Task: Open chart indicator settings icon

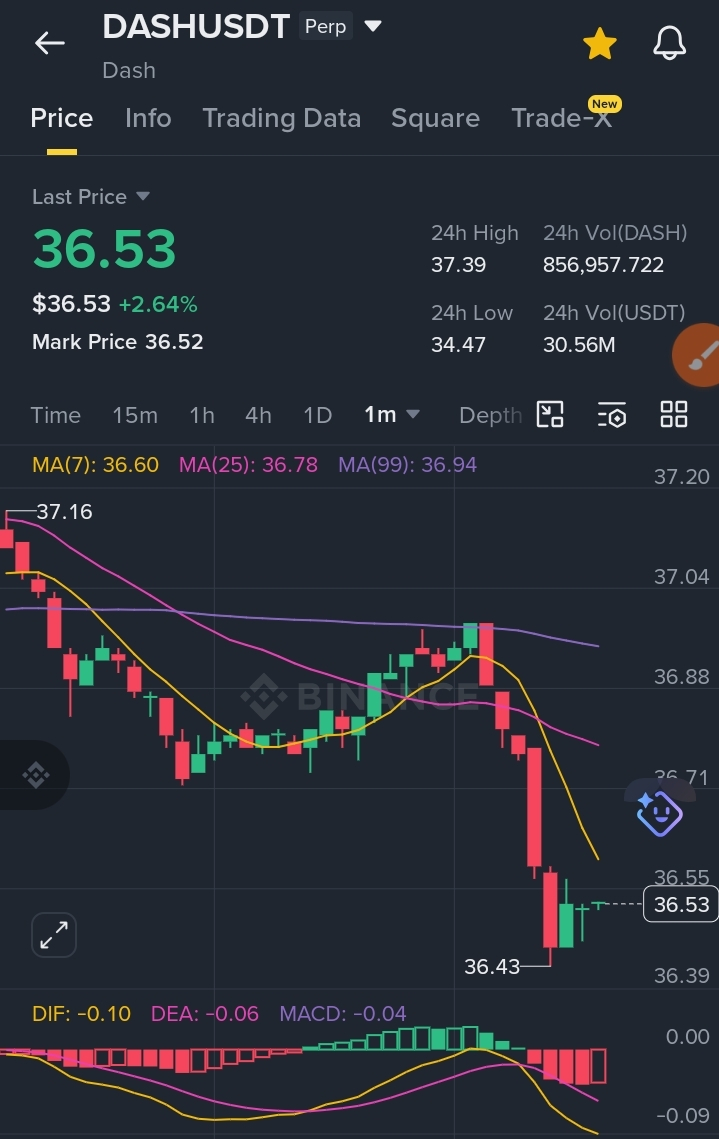Action: 612,415
